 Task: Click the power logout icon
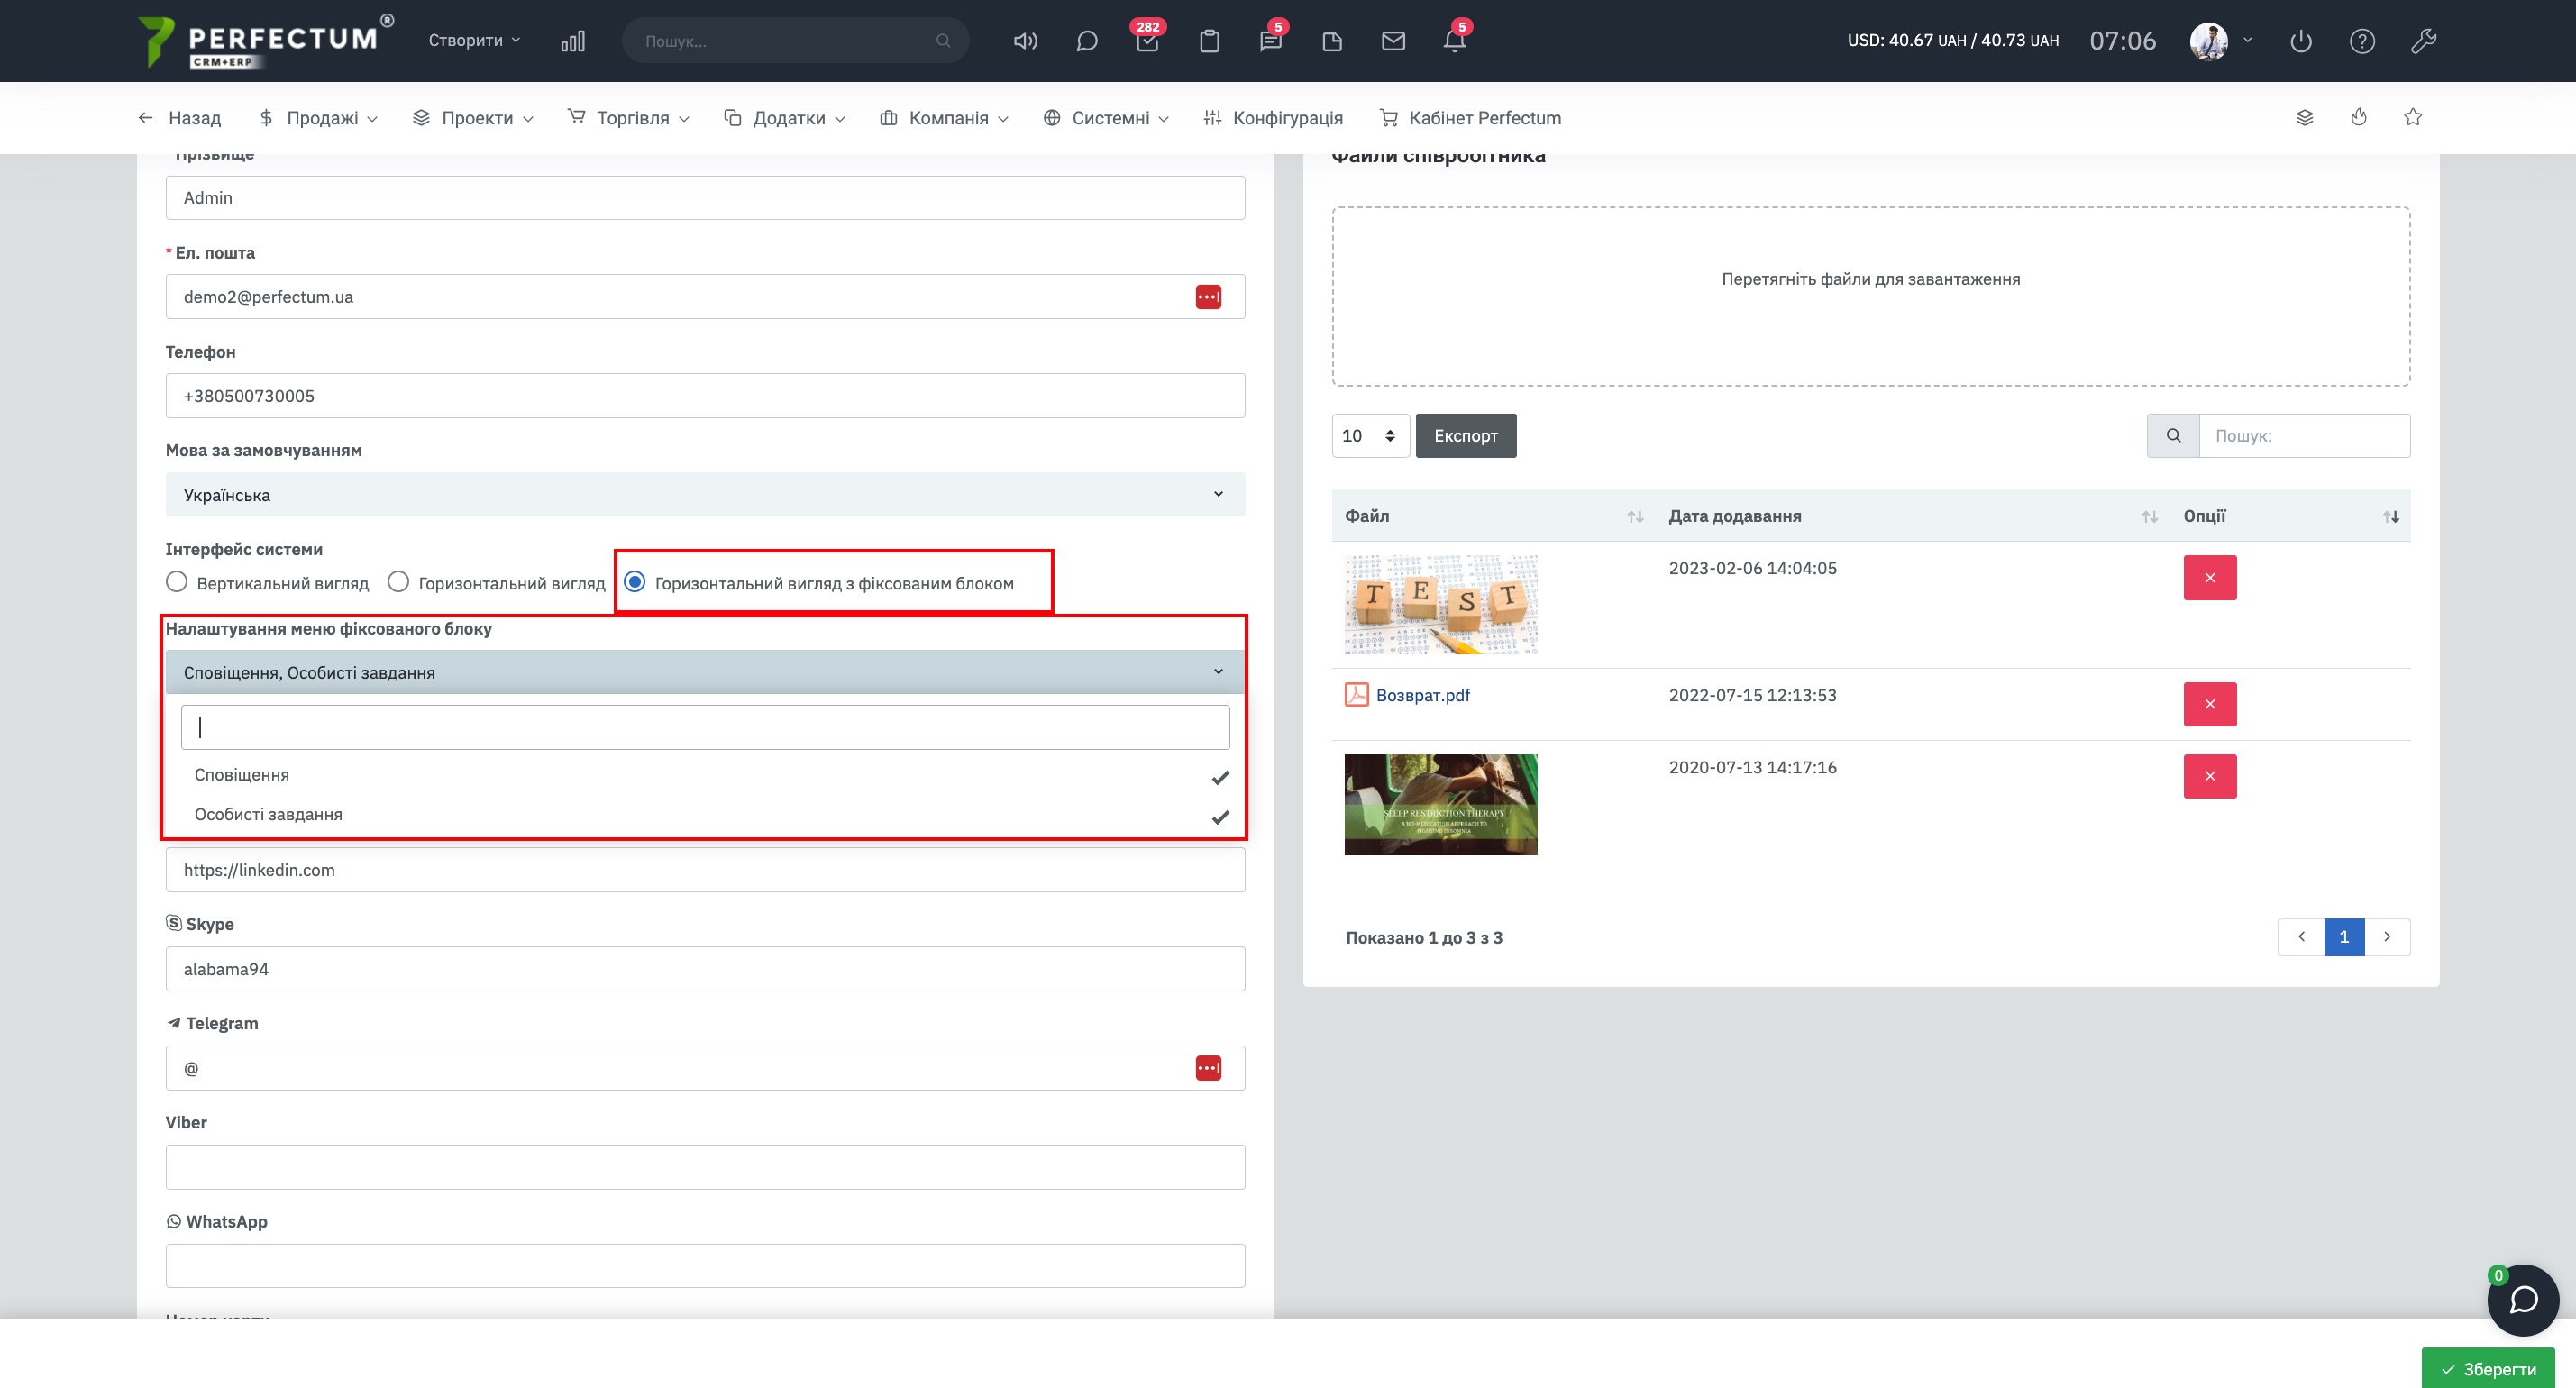pos(2300,41)
